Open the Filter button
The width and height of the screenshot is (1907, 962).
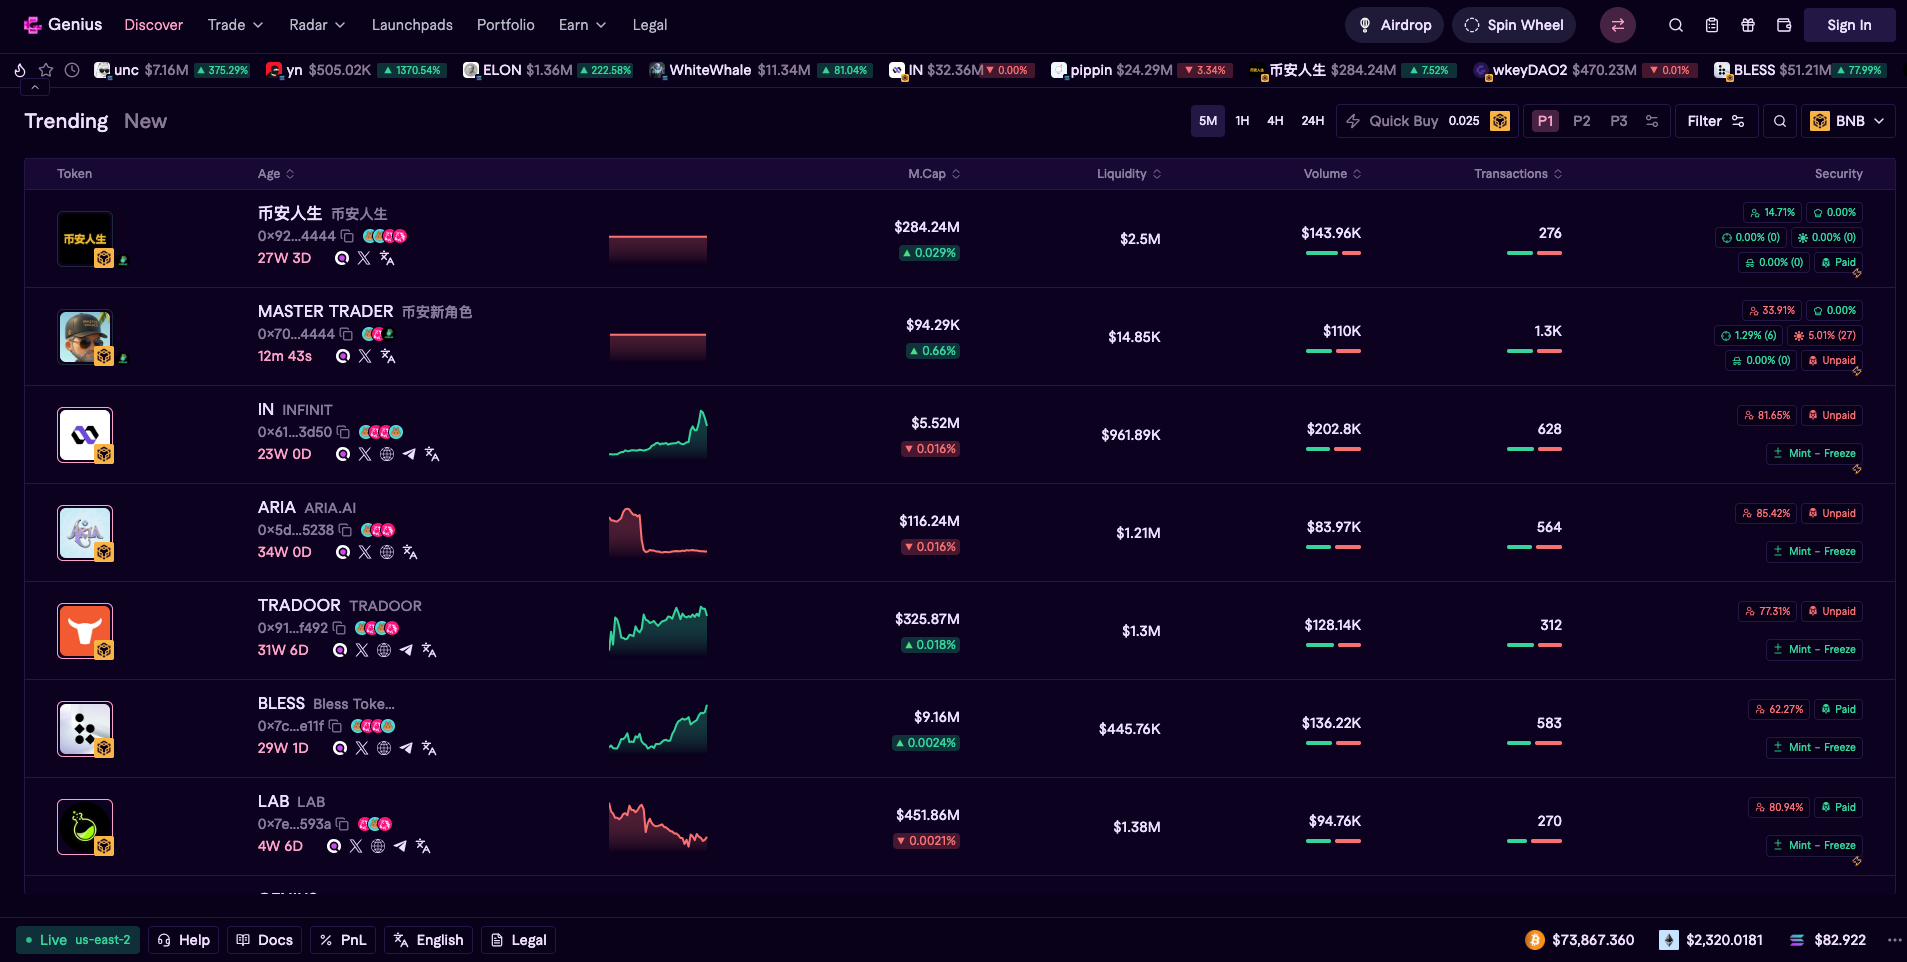[1715, 121]
